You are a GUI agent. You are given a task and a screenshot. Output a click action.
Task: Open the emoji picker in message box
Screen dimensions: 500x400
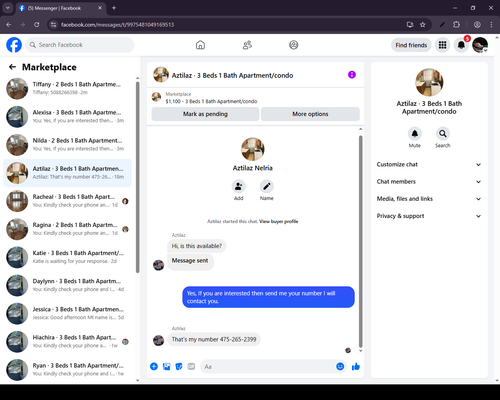(340, 367)
